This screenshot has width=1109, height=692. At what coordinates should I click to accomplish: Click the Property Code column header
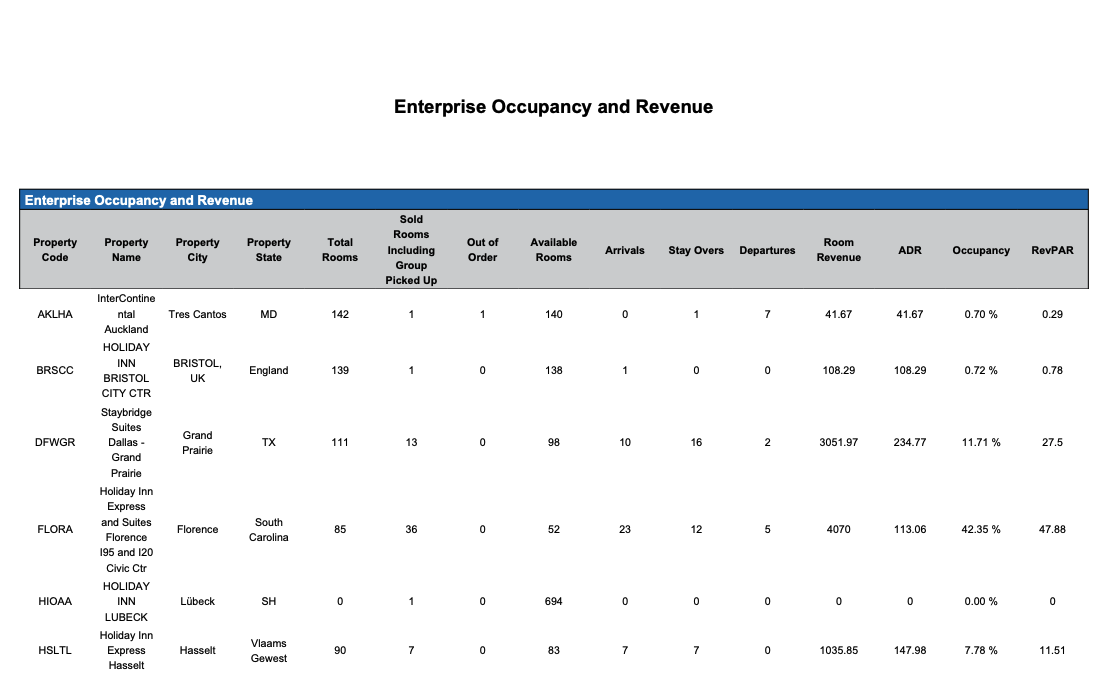[55, 250]
